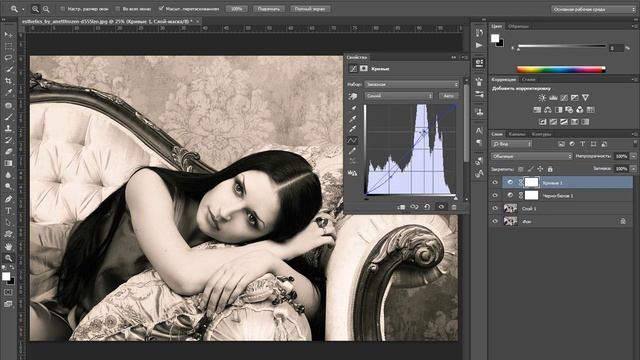Open the Curves preset dropdown
640x360 pixels.
(x=411, y=84)
